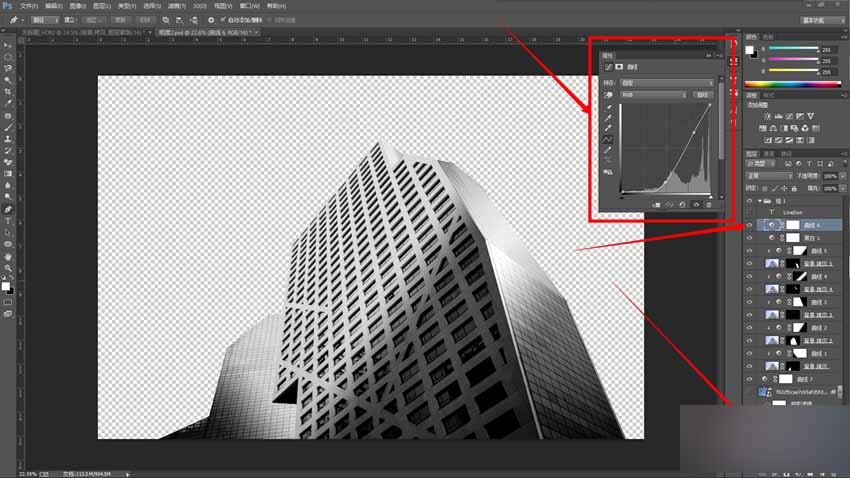The image size is (850, 478).
Task: Click the reset adjustment icon in Properties panel
Action: point(682,205)
